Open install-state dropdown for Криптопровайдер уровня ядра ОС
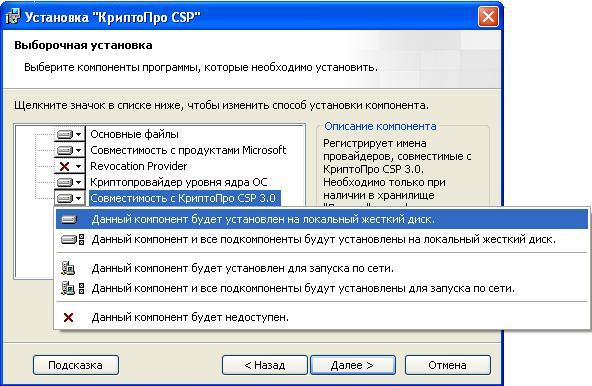Screen dimensions: 592x386 pyautogui.click(x=69, y=182)
